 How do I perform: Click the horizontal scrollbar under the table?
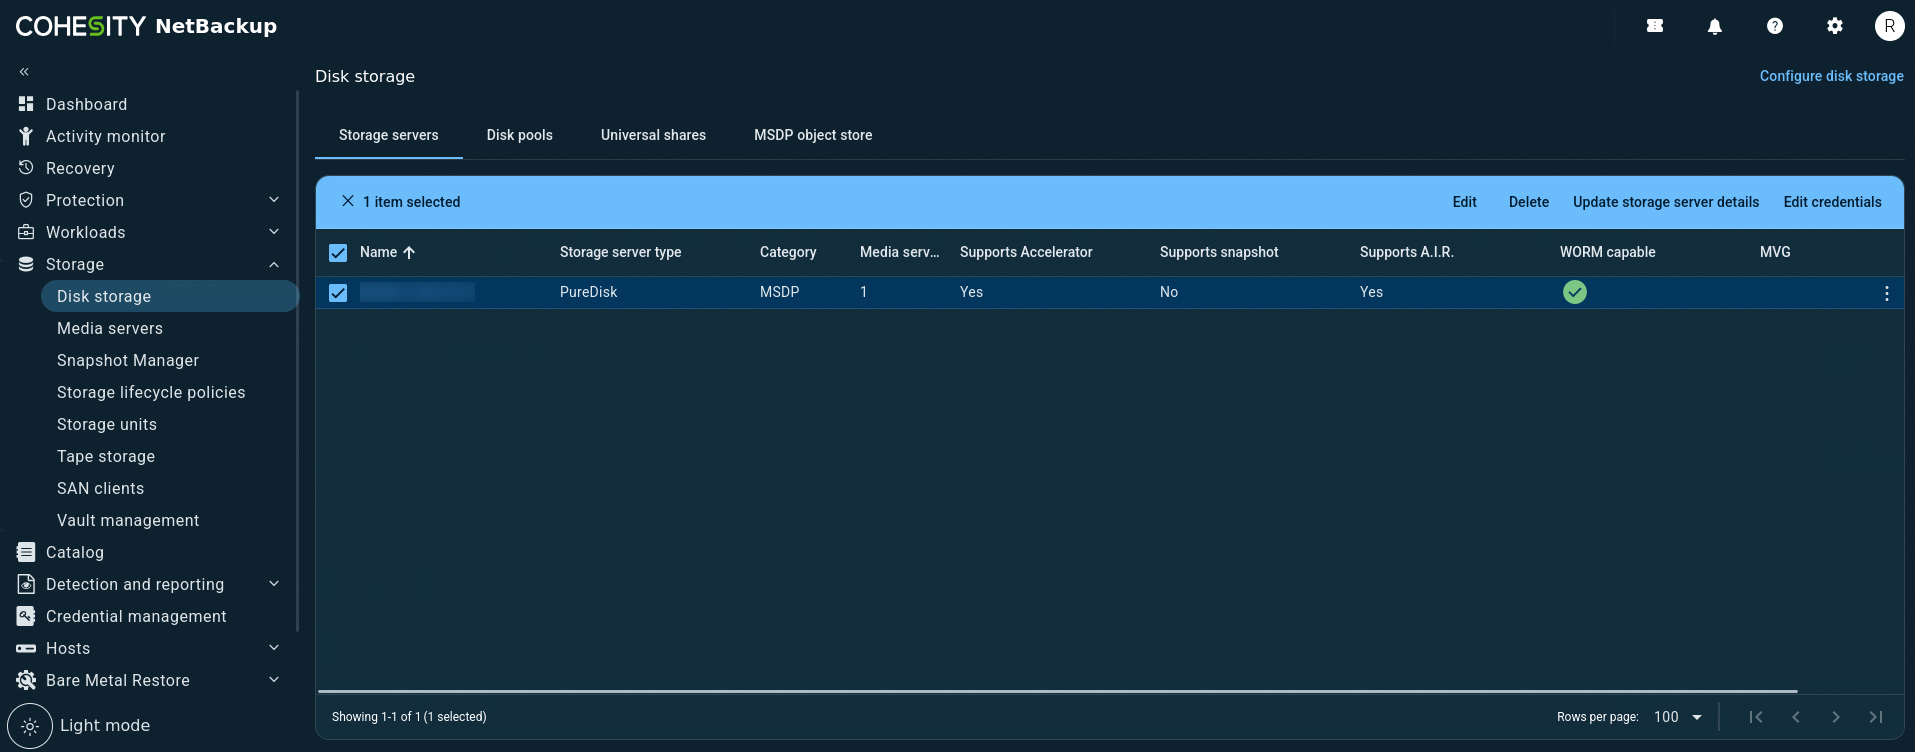point(1058,691)
